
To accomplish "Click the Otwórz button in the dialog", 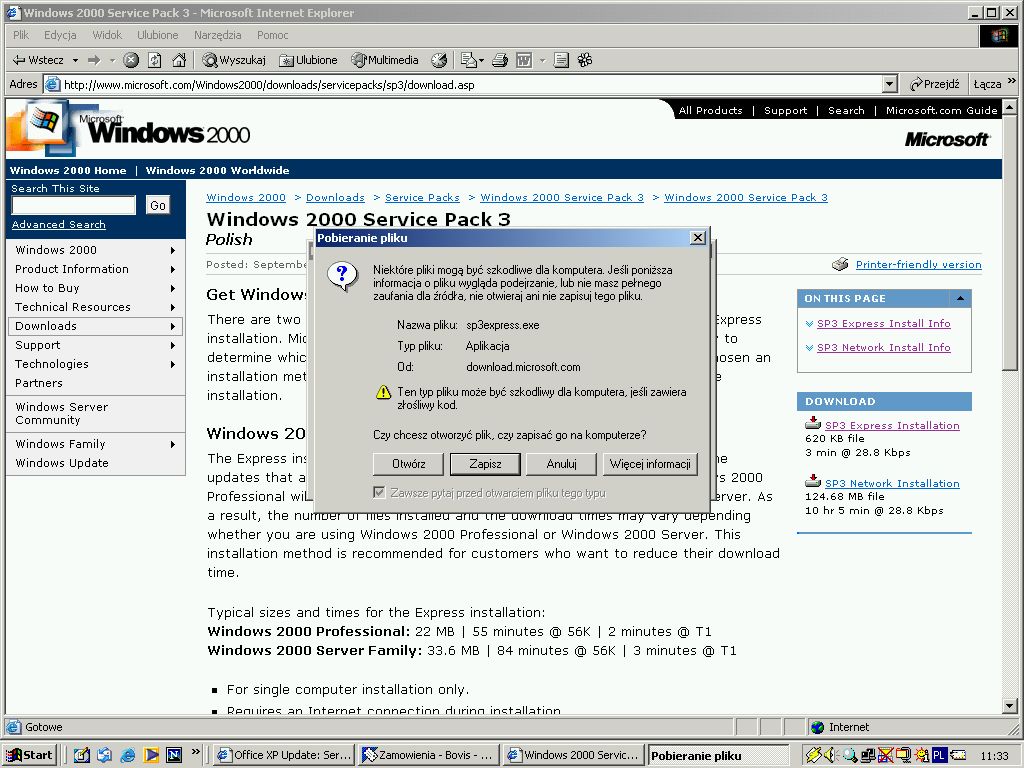I will pyautogui.click(x=409, y=464).
